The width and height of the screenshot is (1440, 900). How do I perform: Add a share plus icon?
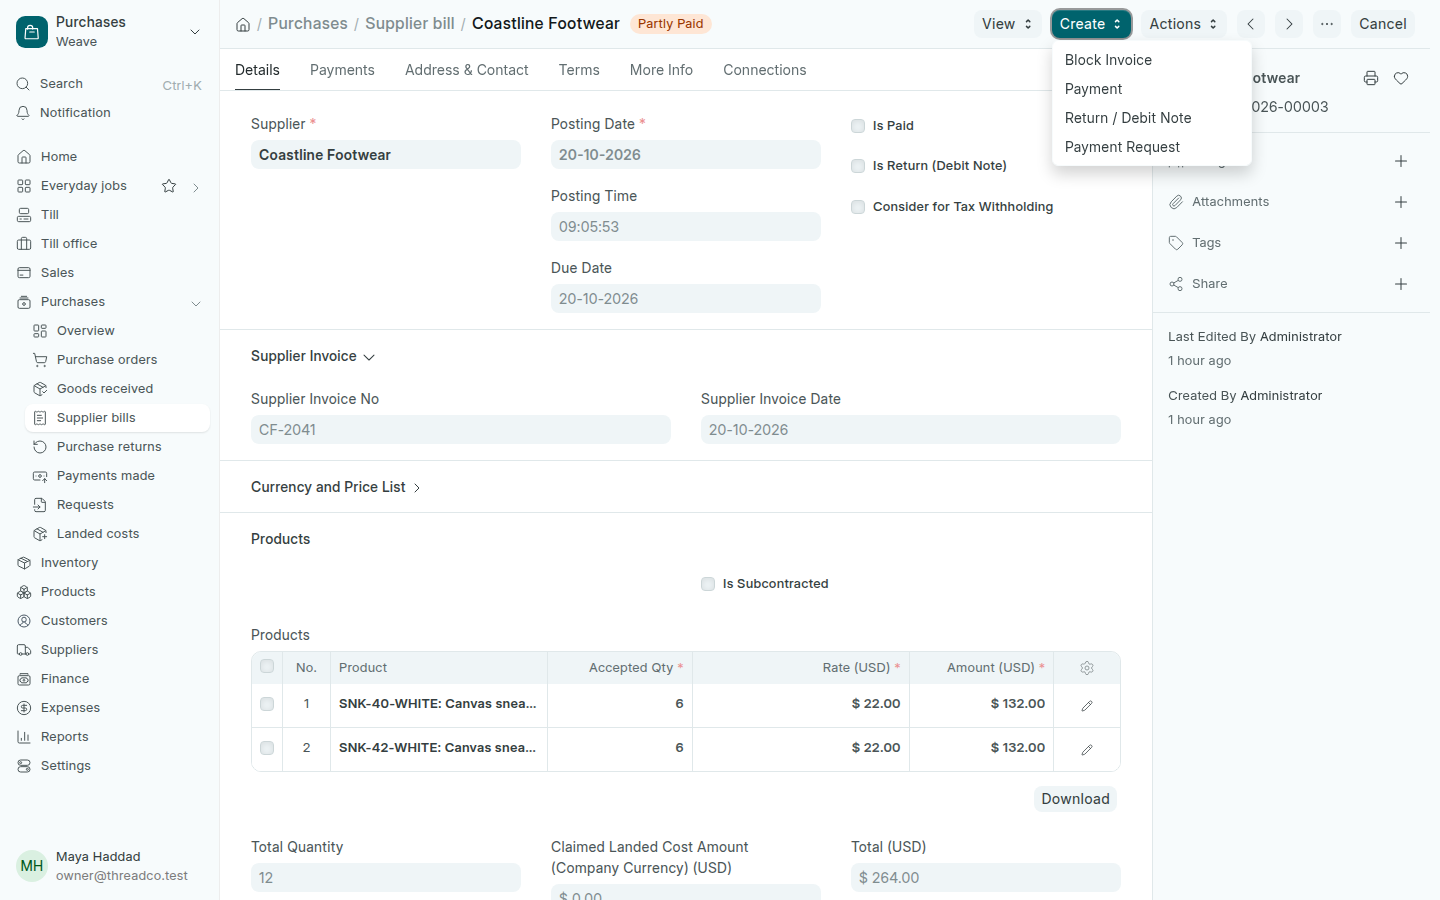pyautogui.click(x=1401, y=284)
